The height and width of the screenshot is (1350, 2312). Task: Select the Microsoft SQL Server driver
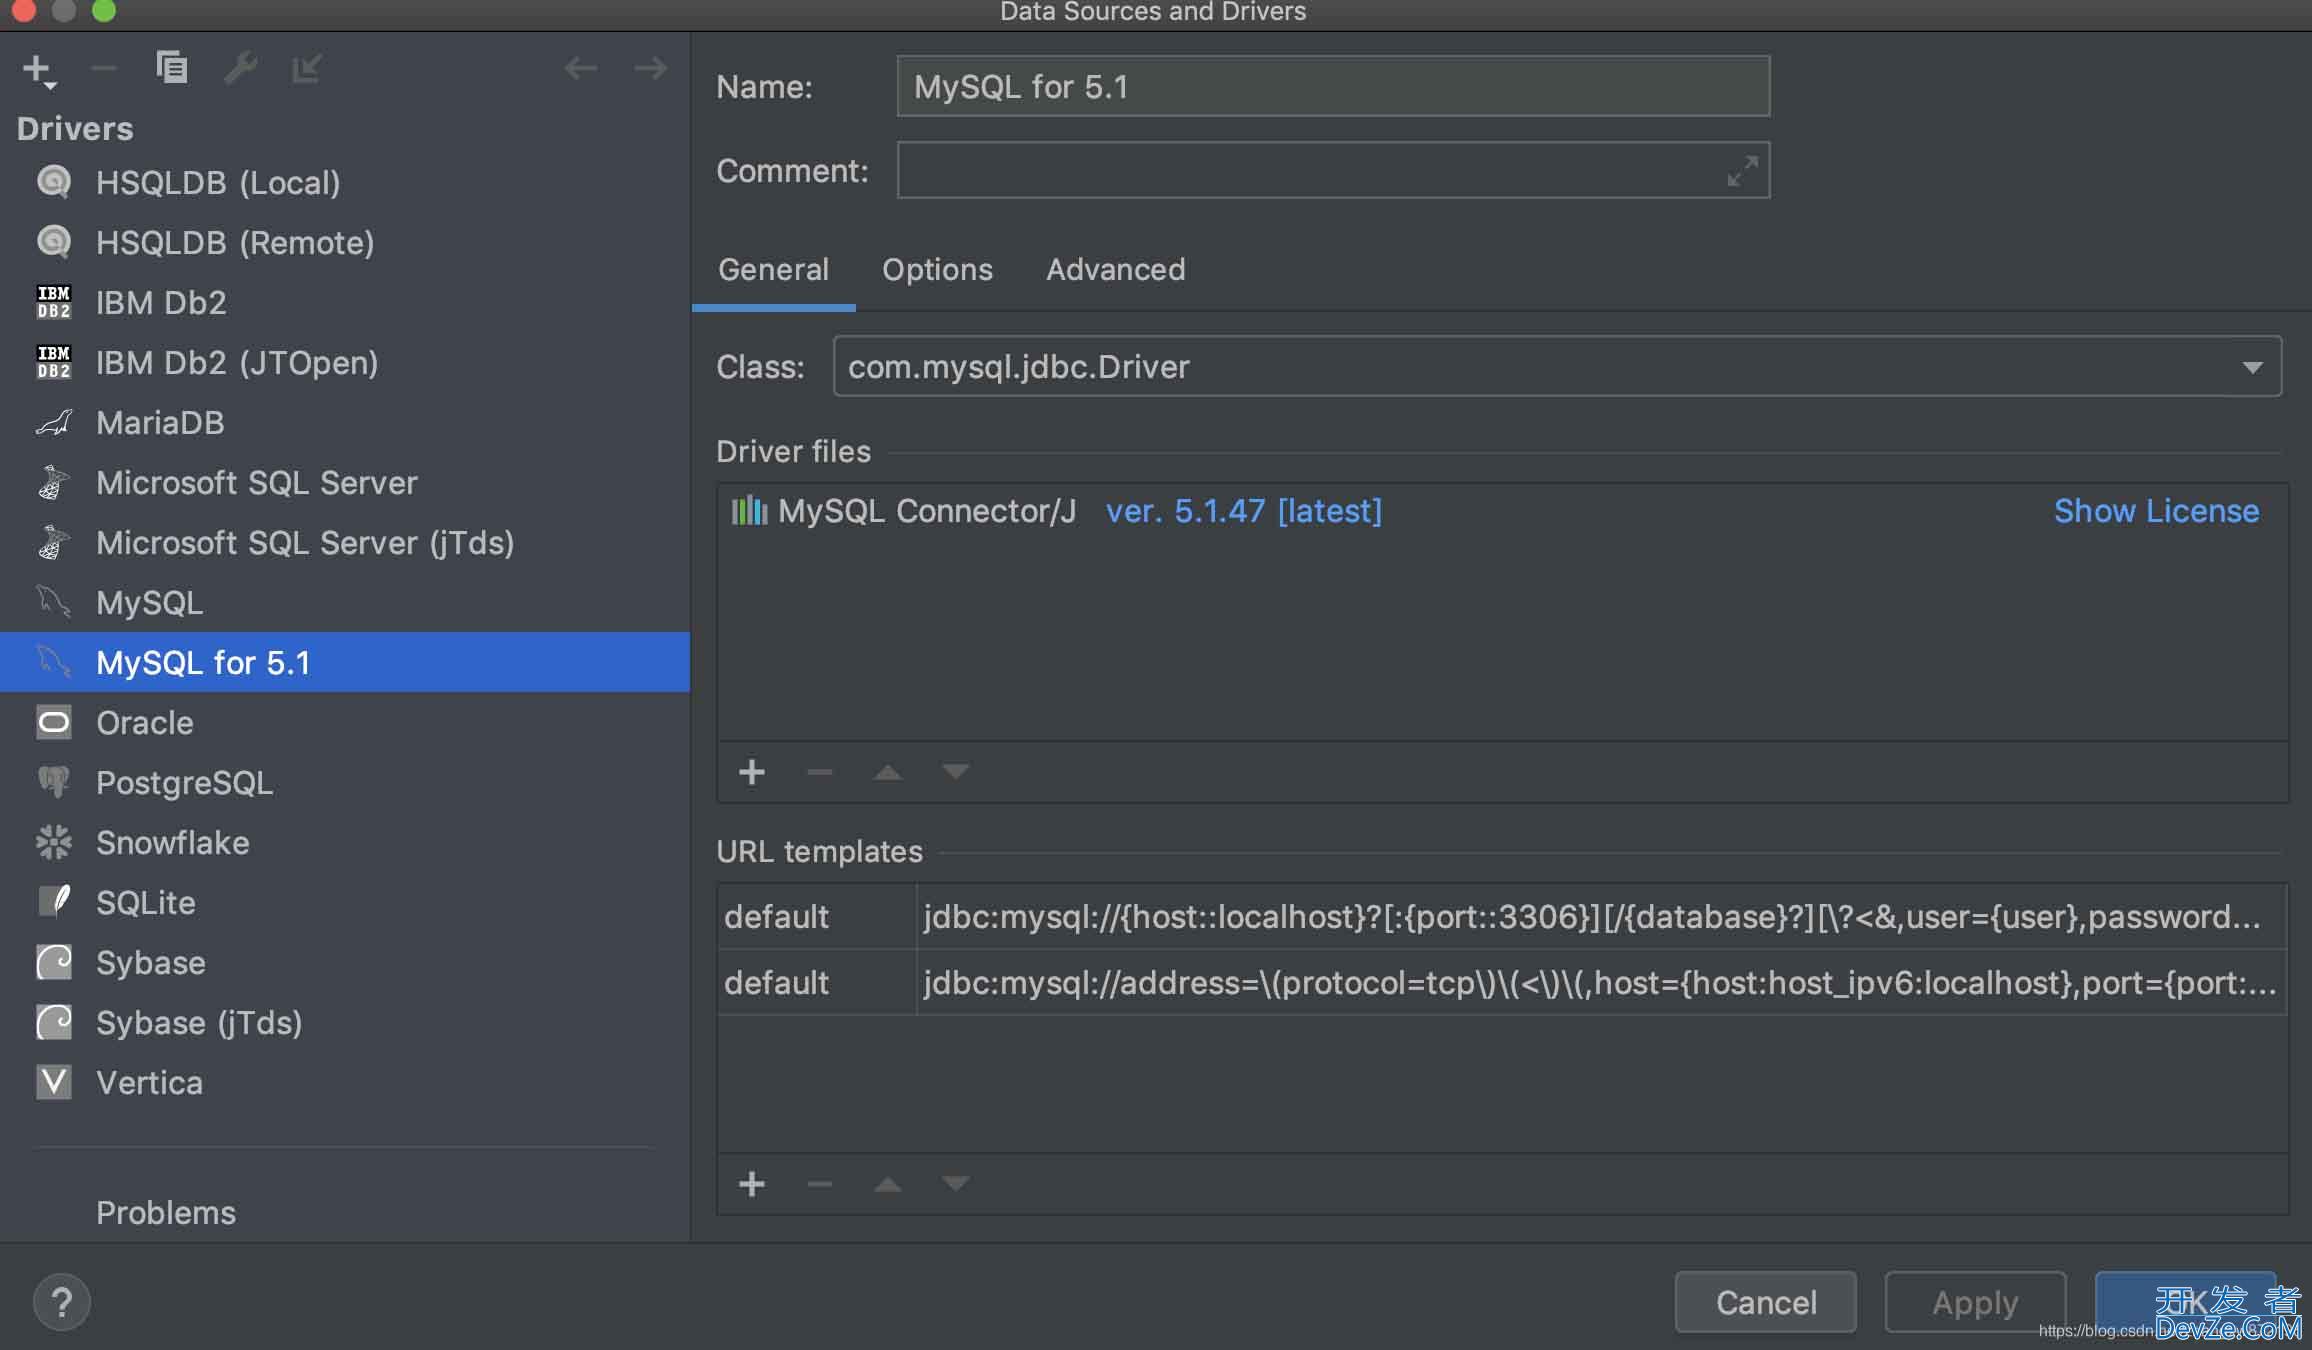coord(345,482)
